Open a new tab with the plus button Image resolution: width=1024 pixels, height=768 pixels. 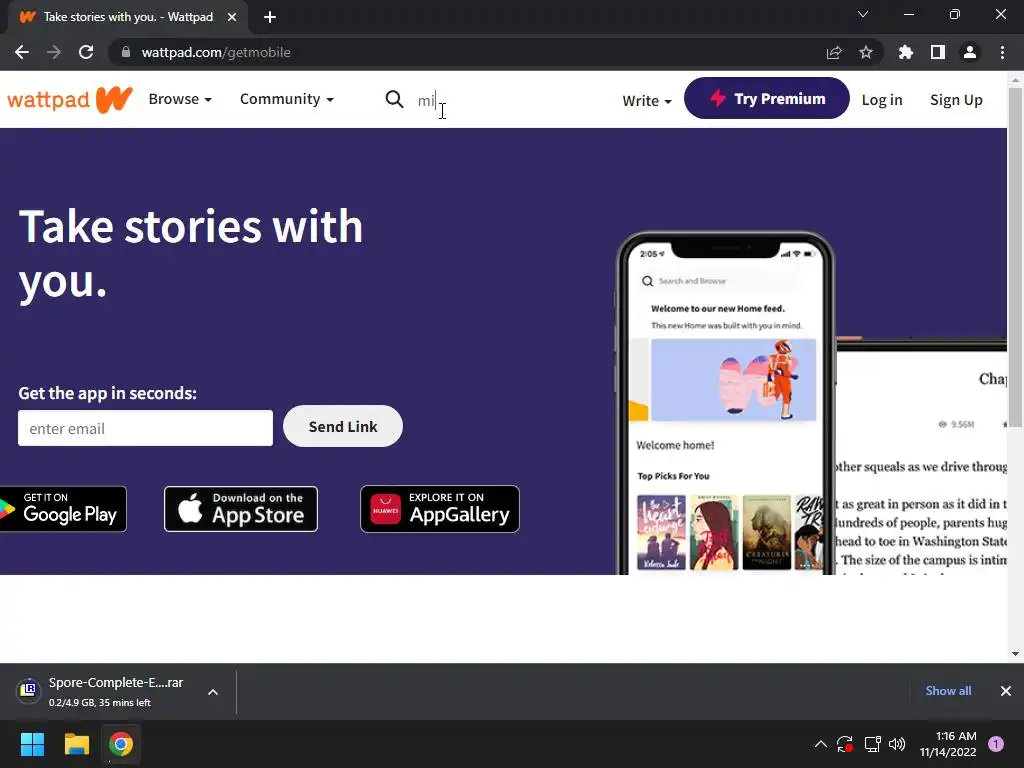pyautogui.click(x=270, y=17)
